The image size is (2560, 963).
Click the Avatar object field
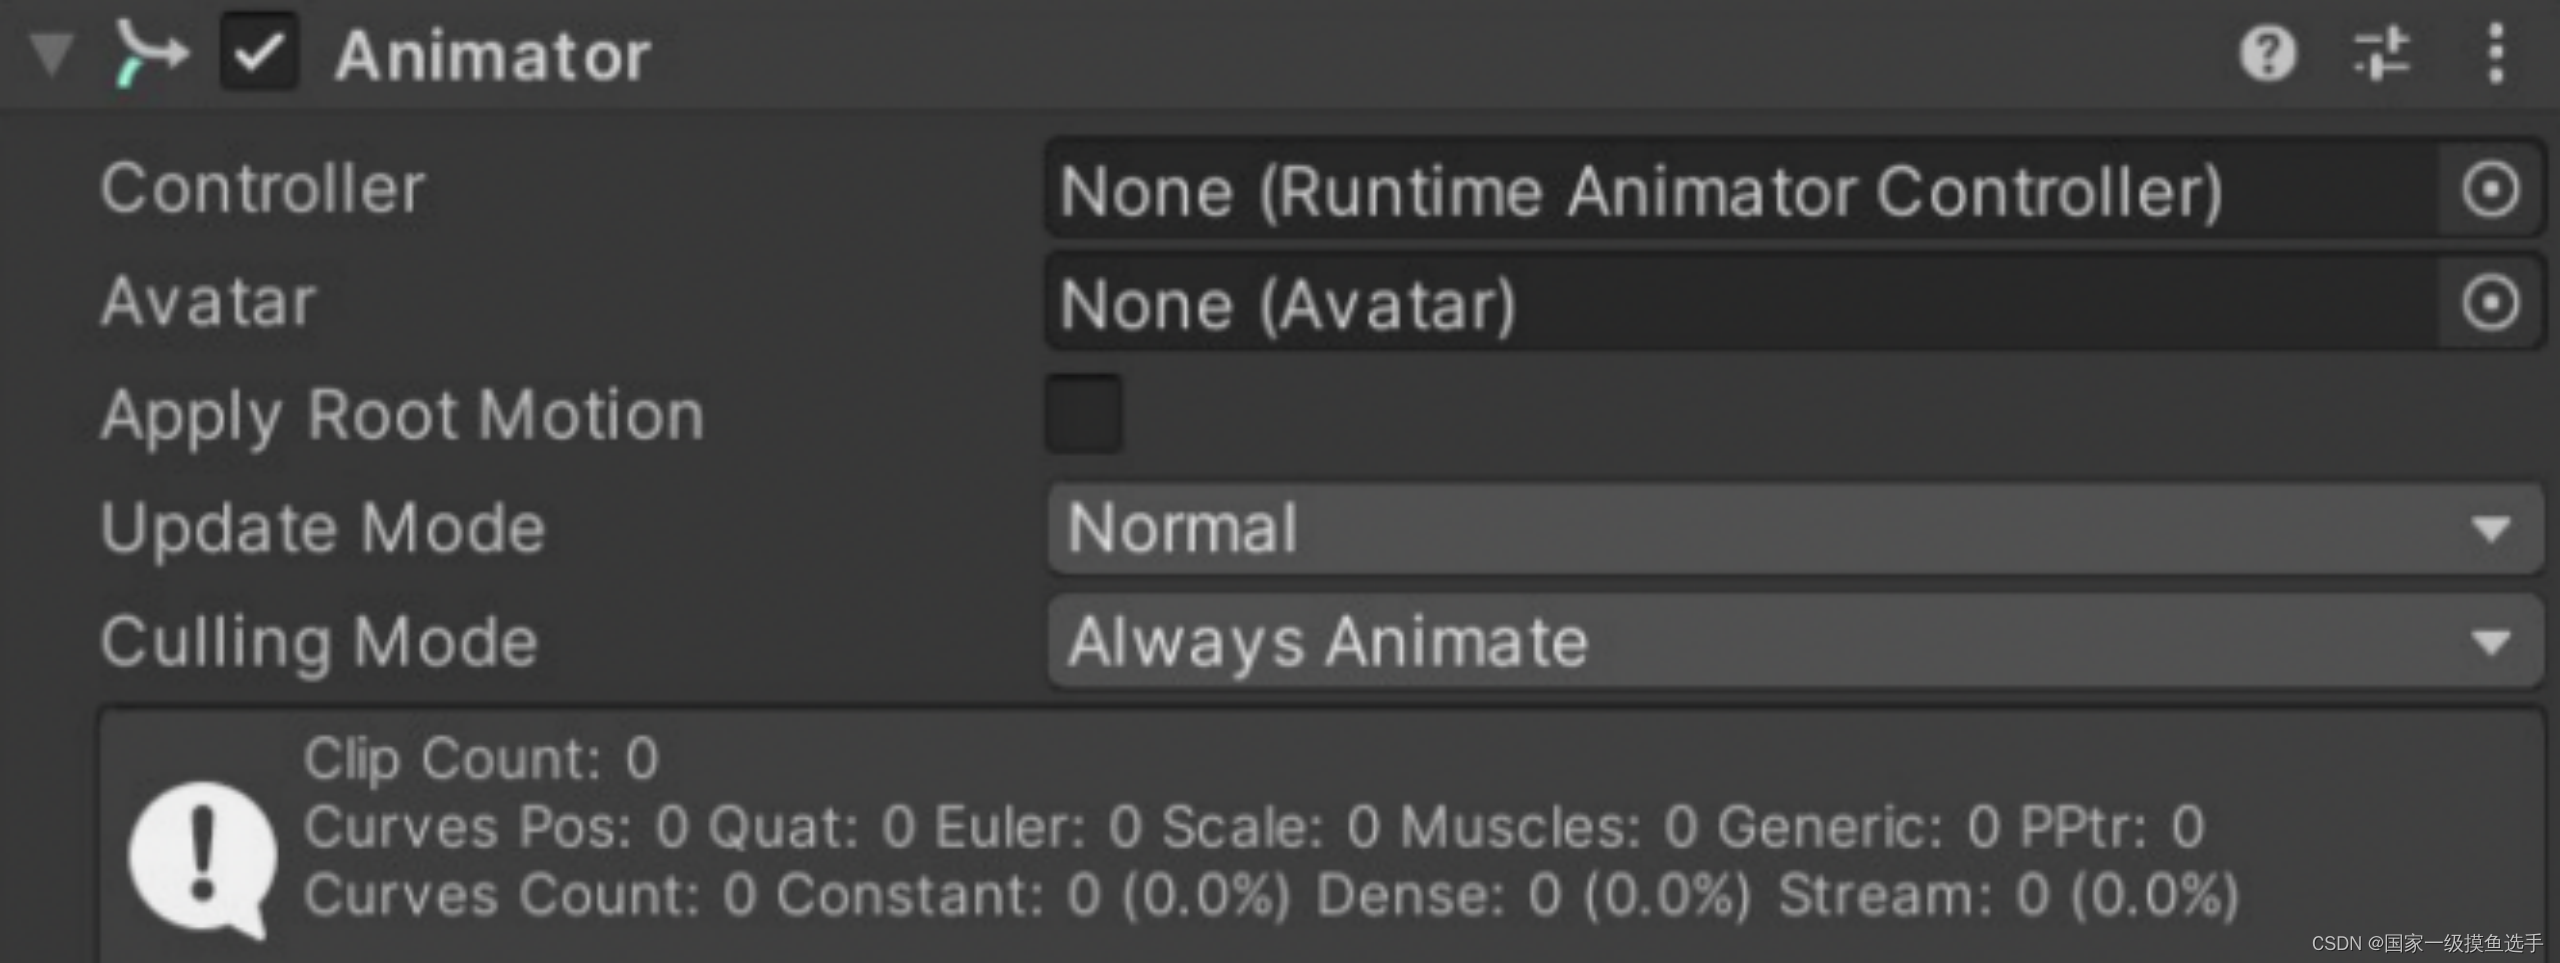coord(1740,303)
